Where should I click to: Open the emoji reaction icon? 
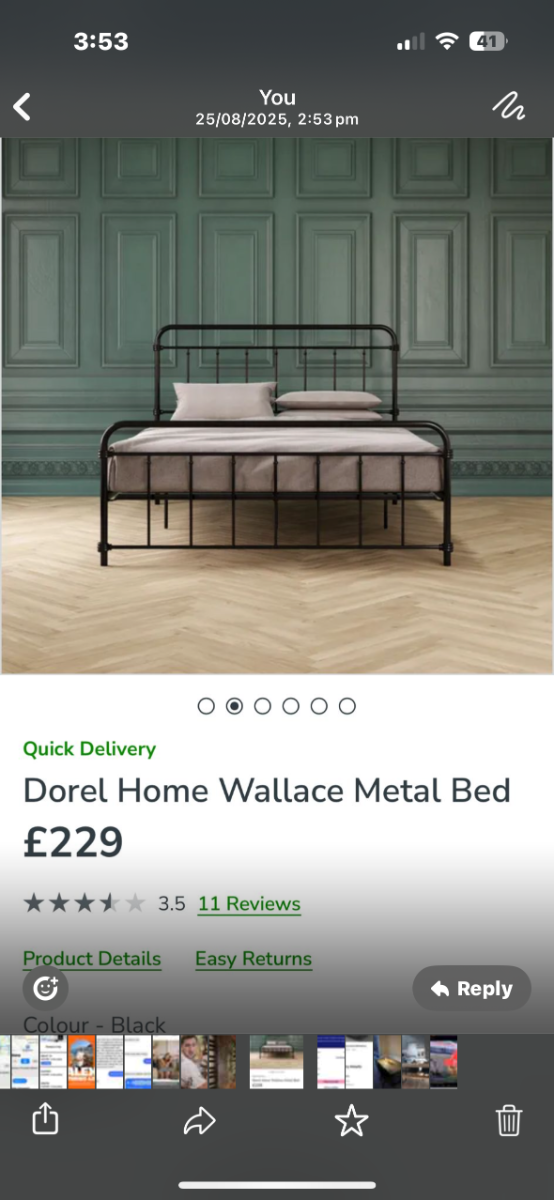point(46,988)
